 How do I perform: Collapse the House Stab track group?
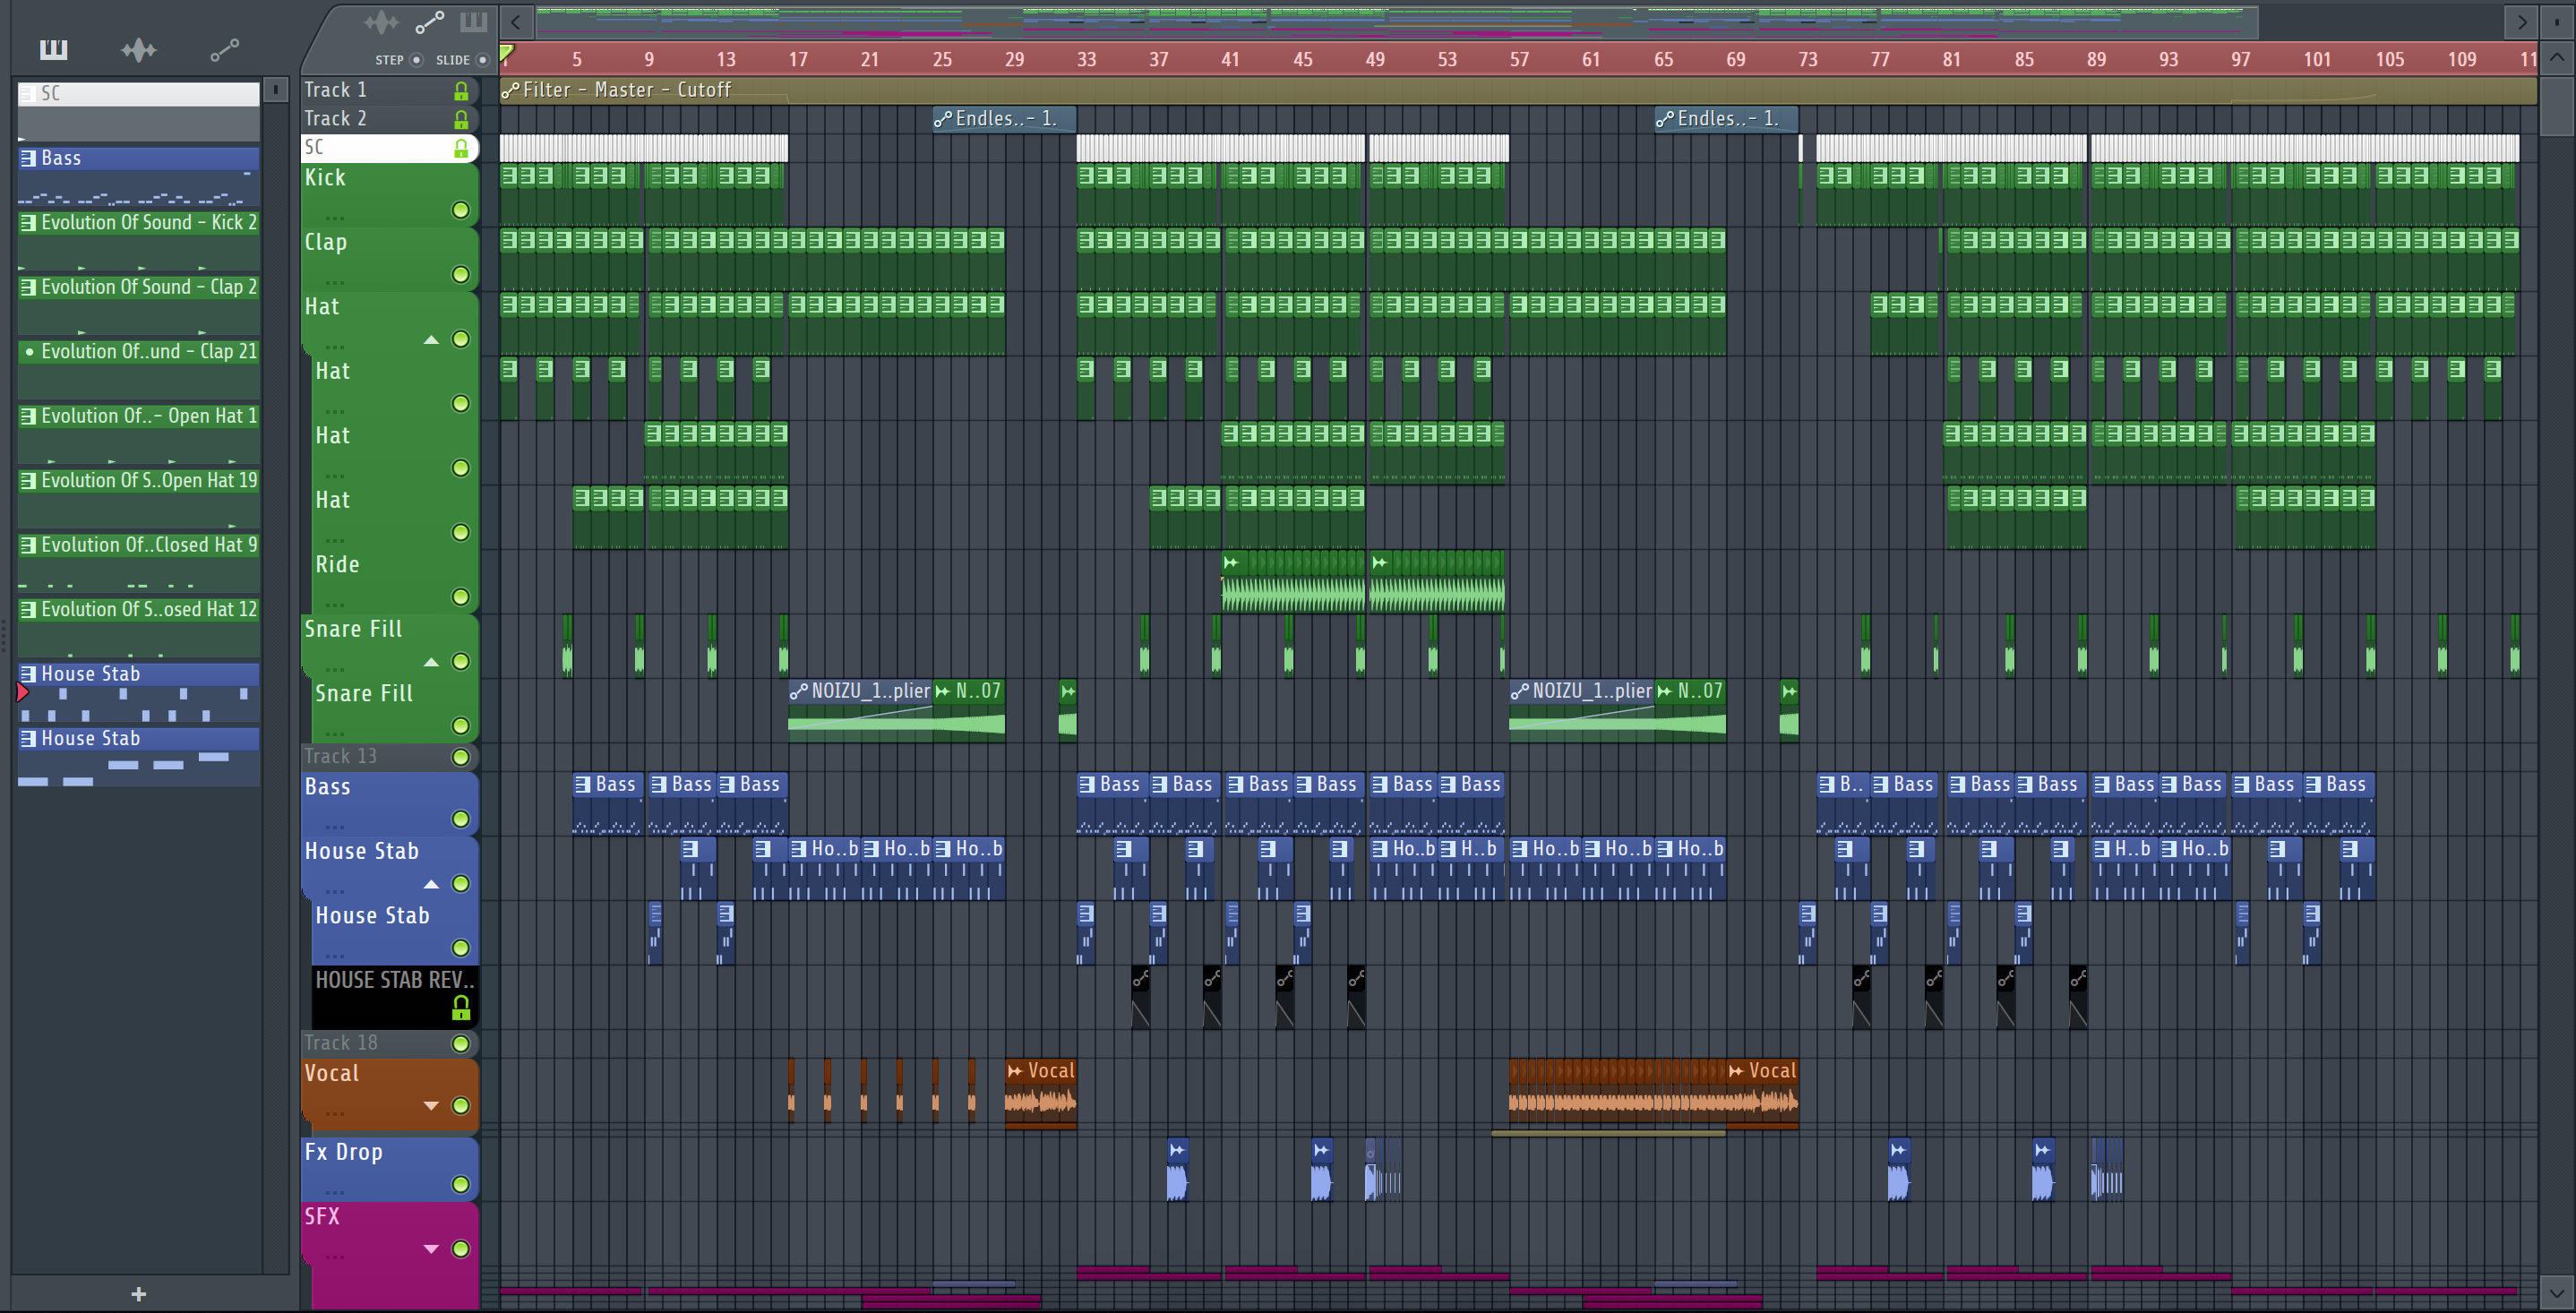[x=431, y=884]
